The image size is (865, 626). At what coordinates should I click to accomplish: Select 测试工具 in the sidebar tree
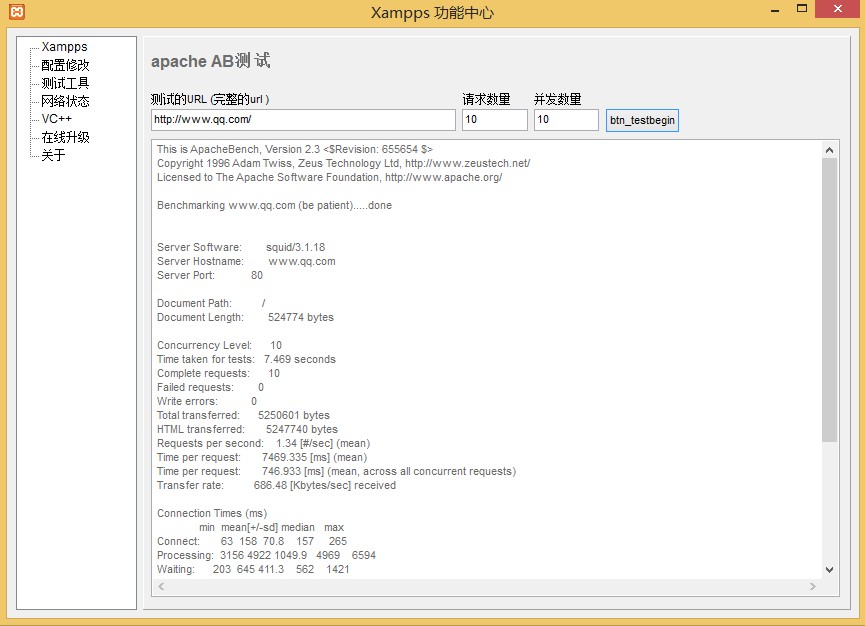tap(65, 83)
